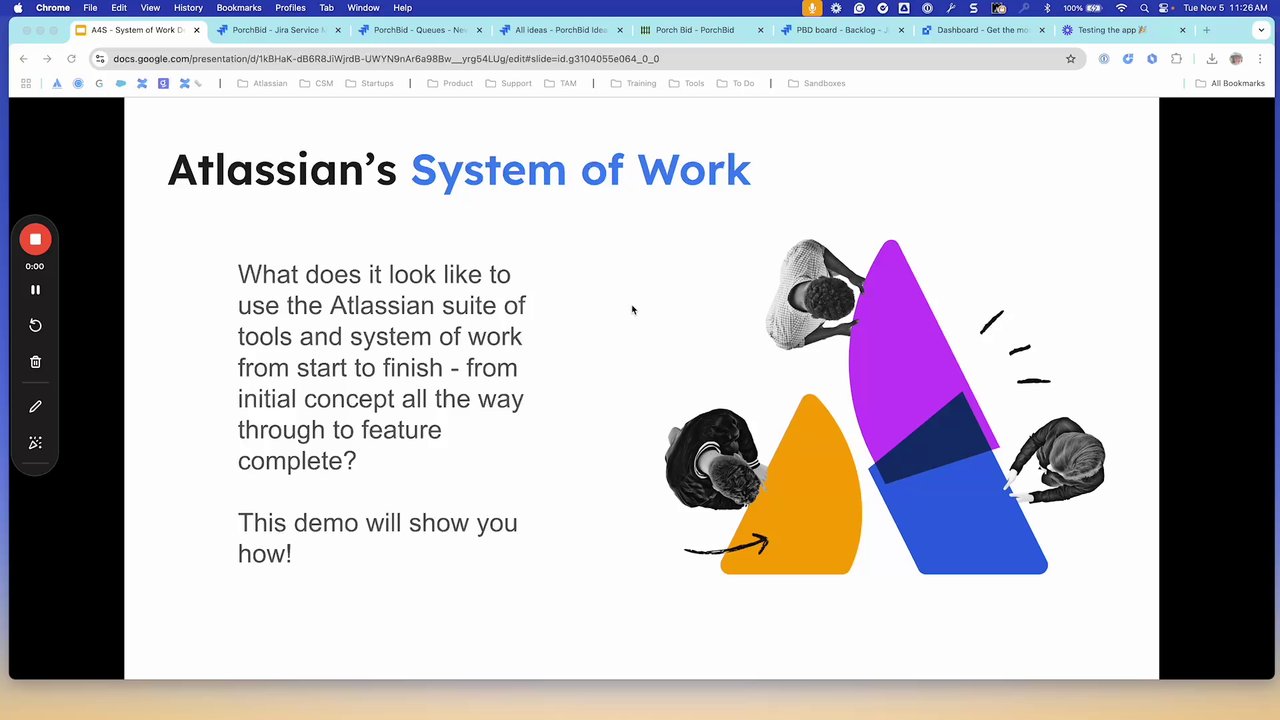This screenshot has width=1280, height=720.
Task: Open the Product bookmarks folder
Action: click(450, 83)
